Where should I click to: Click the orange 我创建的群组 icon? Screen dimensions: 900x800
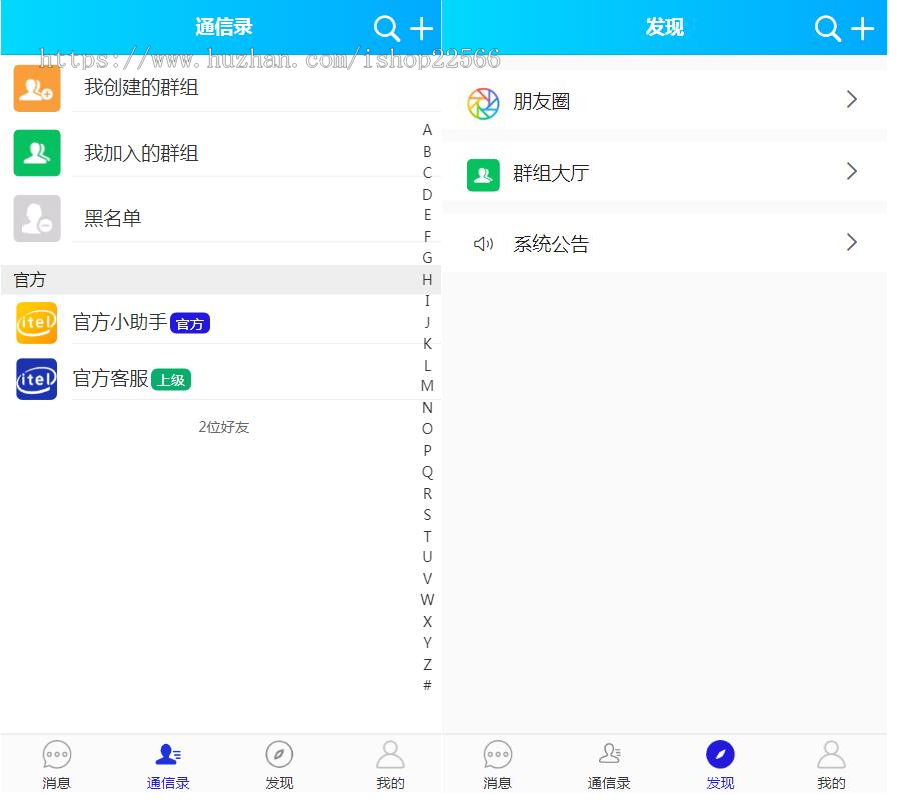(x=36, y=88)
